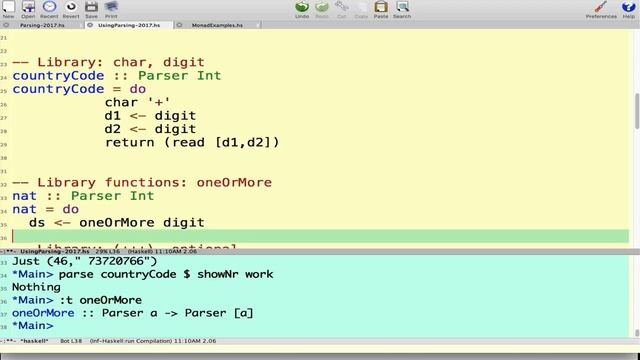Close the UsingParsing-2017.hs tab
This screenshot has width=640, height=360.
pyautogui.click(x=90, y=25)
